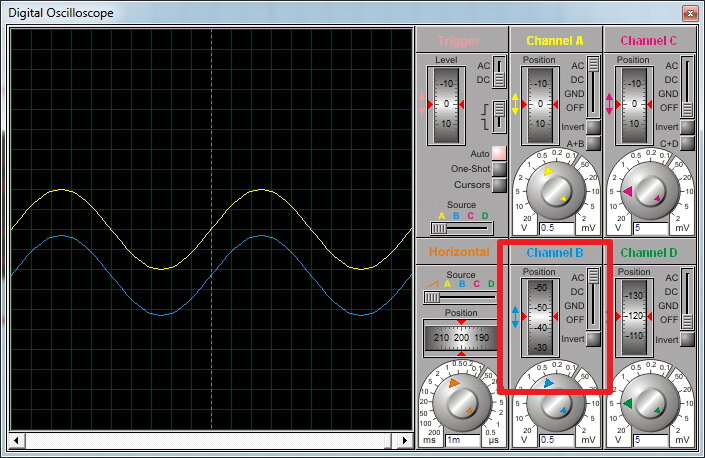Click Horizontal inner fine-adjust knob
The width and height of the screenshot is (705, 458).
pyautogui.click(x=462, y=403)
